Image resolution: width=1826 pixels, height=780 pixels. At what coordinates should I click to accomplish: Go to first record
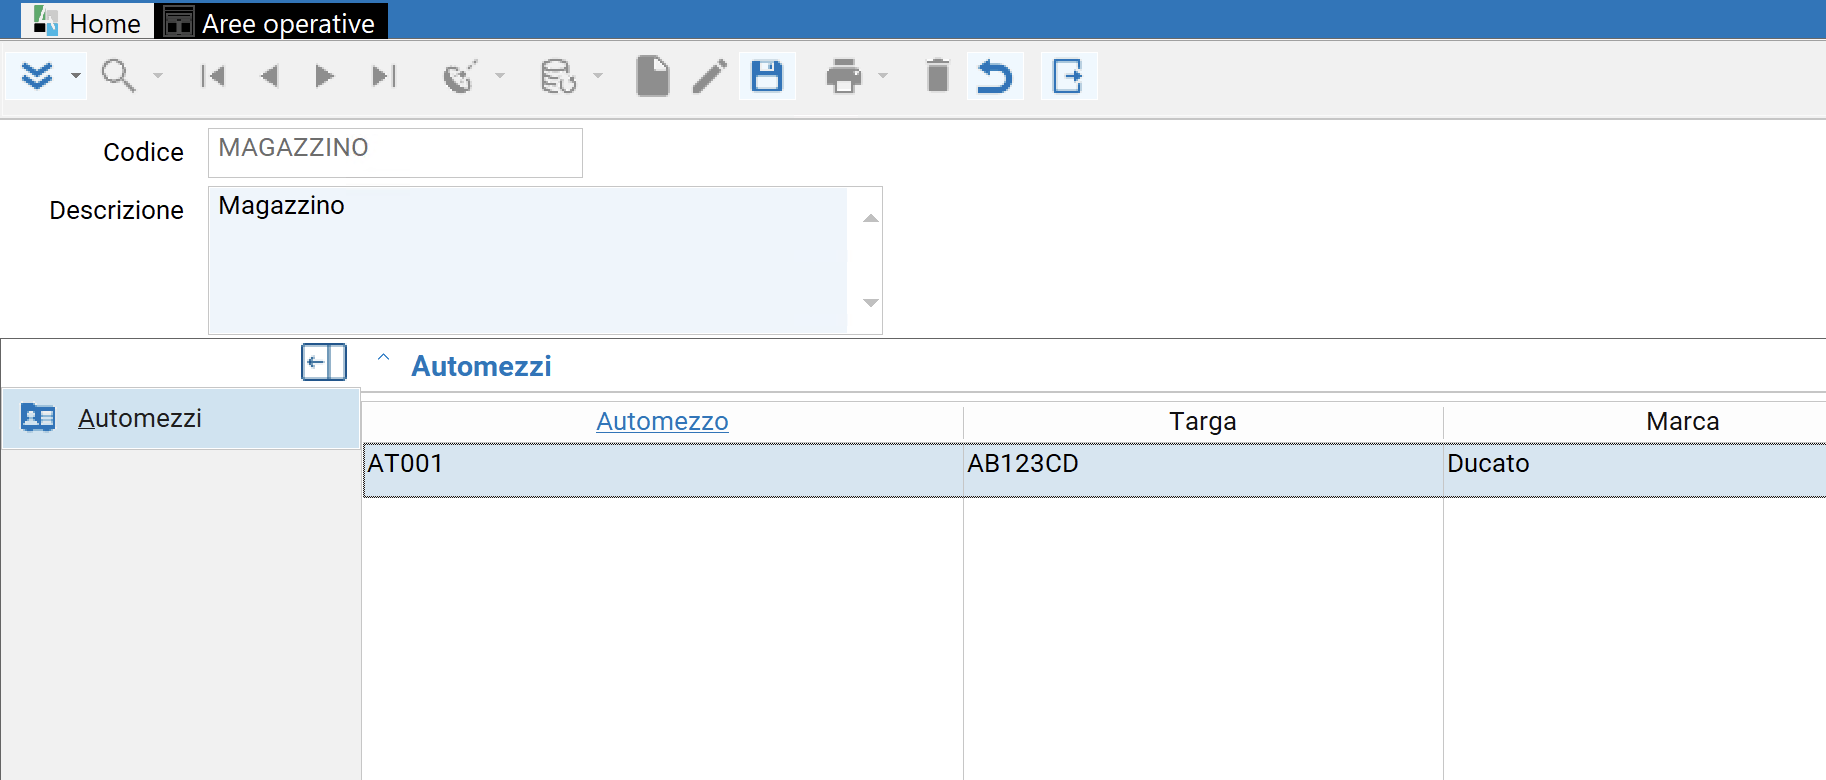pos(213,76)
